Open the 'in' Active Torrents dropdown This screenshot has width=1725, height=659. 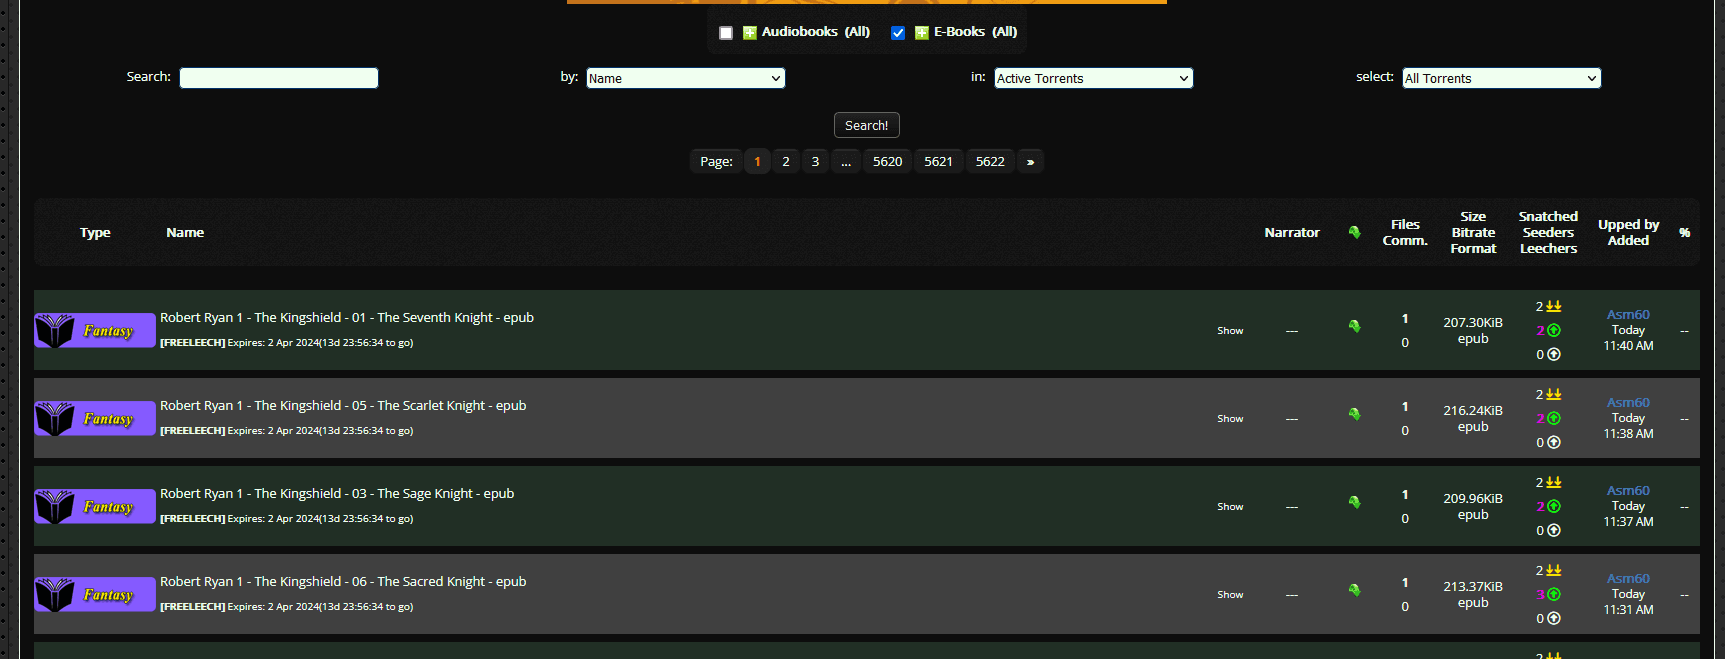point(1093,78)
